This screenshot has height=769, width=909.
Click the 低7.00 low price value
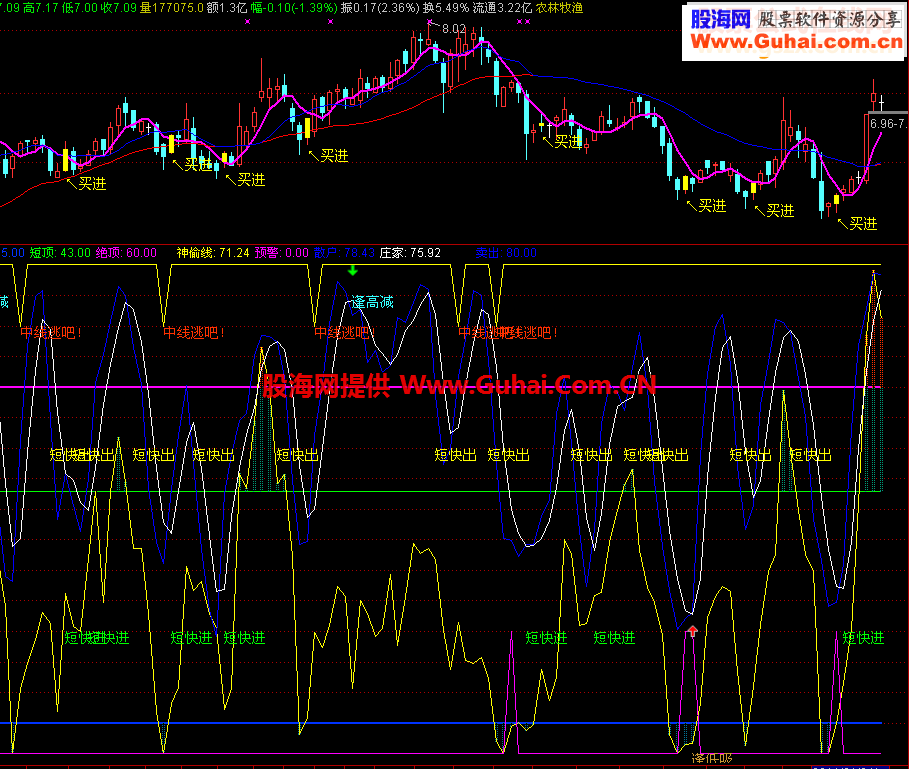coord(80,8)
